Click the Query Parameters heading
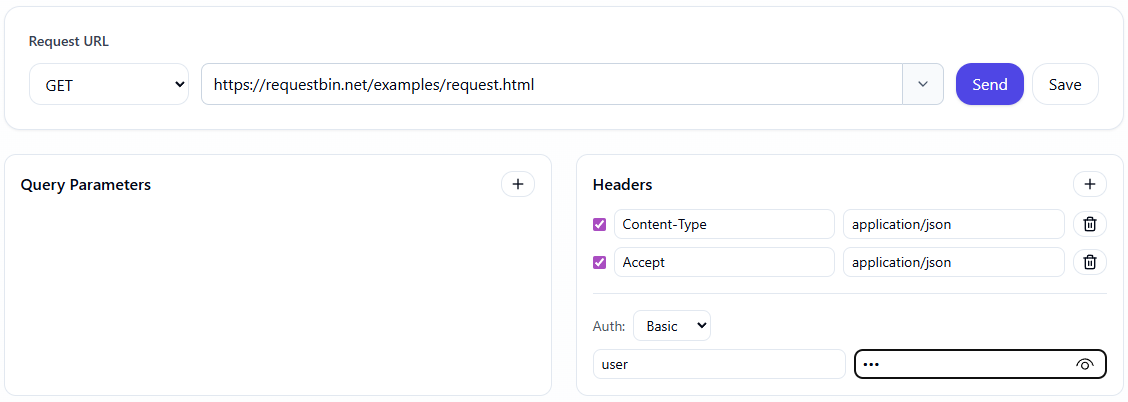This screenshot has width=1128, height=402. point(86,185)
